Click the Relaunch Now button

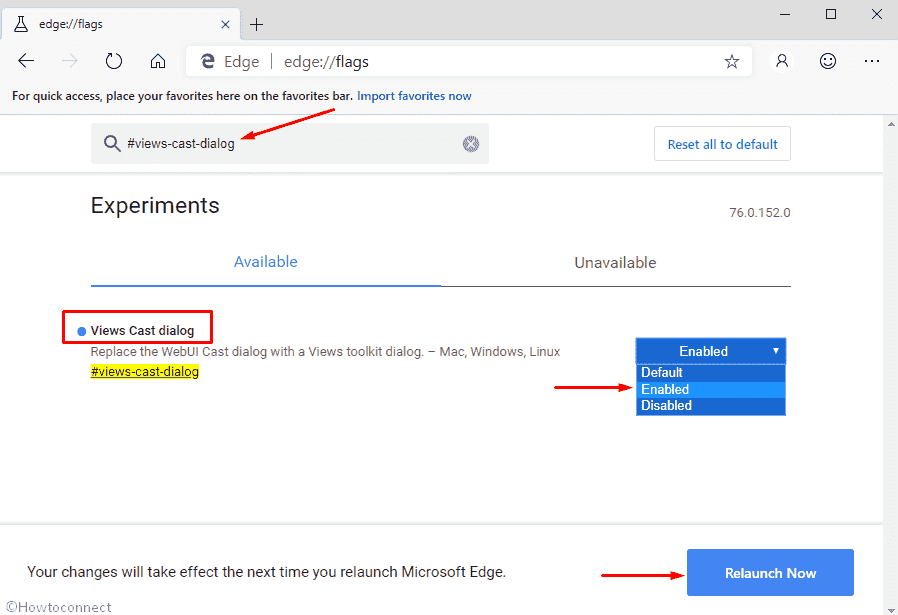(x=770, y=573)
